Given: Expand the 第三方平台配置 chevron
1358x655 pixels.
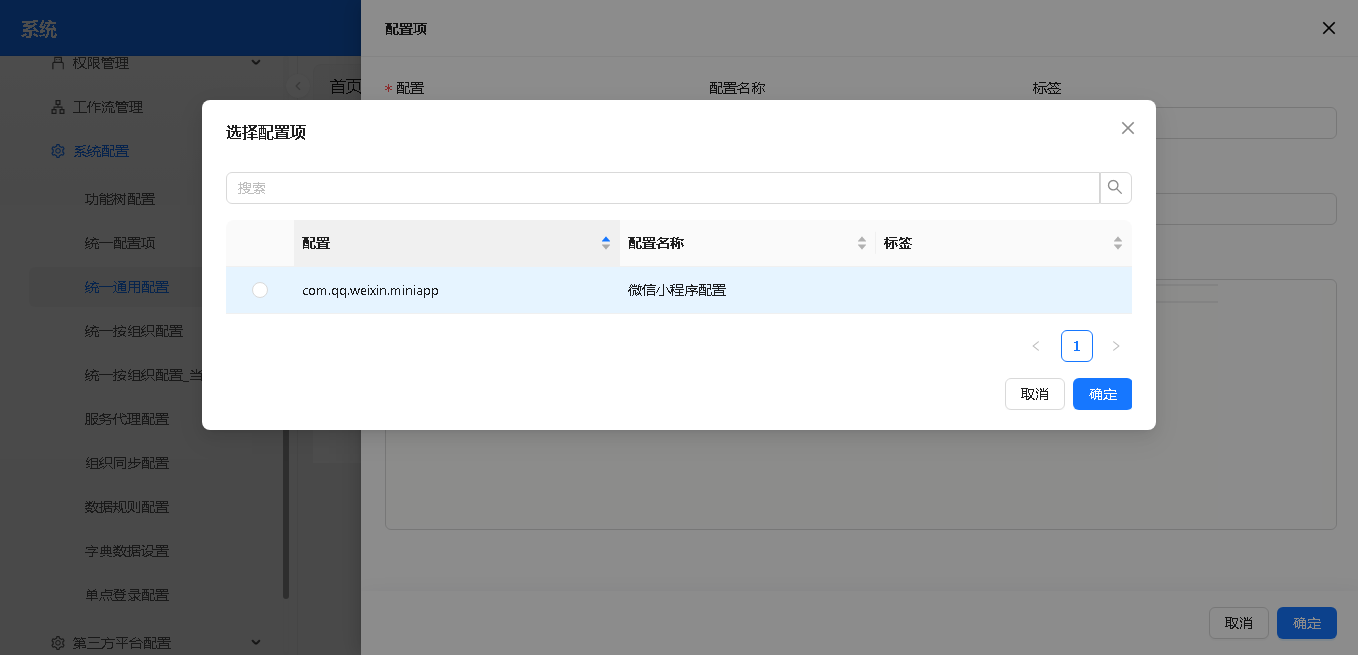Looking at the screenshot, I should pyautogui.click(x=256, y=642).
